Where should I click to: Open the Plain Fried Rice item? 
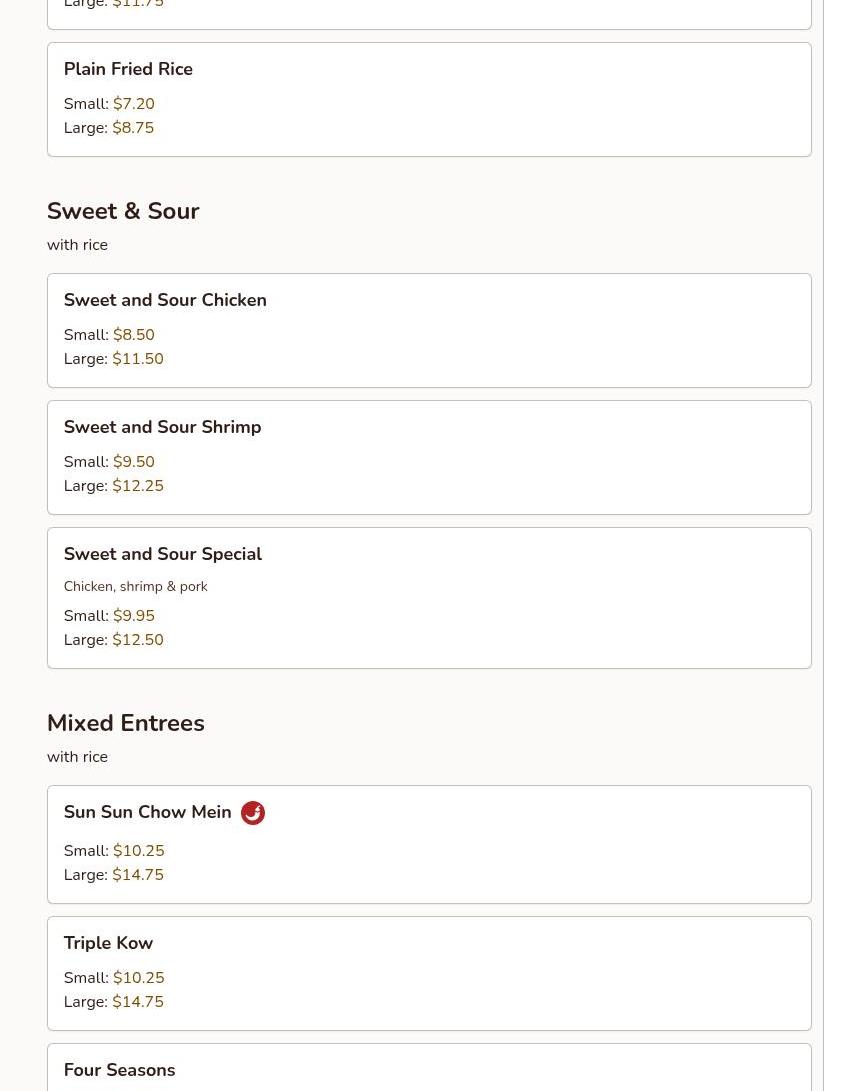[x=128, y=70]
